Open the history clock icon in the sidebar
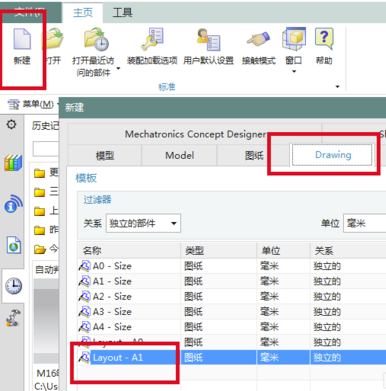The width and height of the screenshot is (386, 391). [x=14, y=286]
